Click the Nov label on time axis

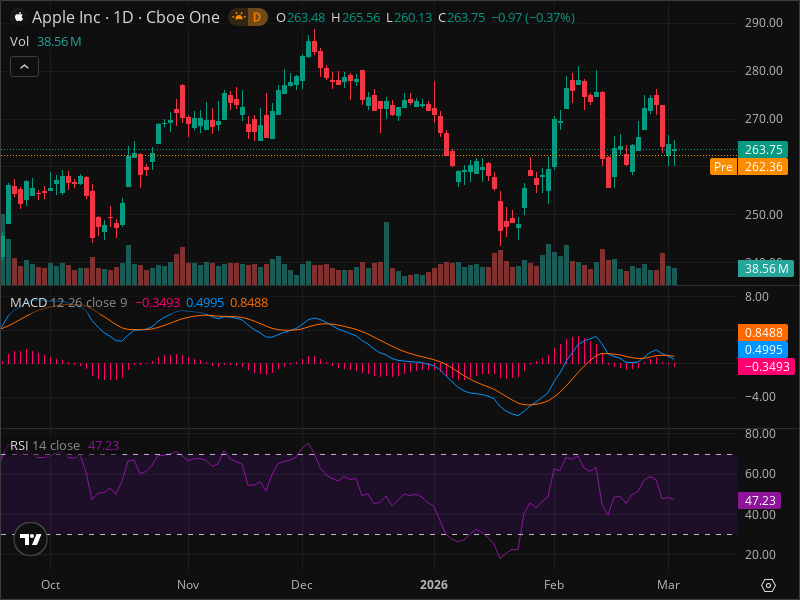[x=188, y=585]
